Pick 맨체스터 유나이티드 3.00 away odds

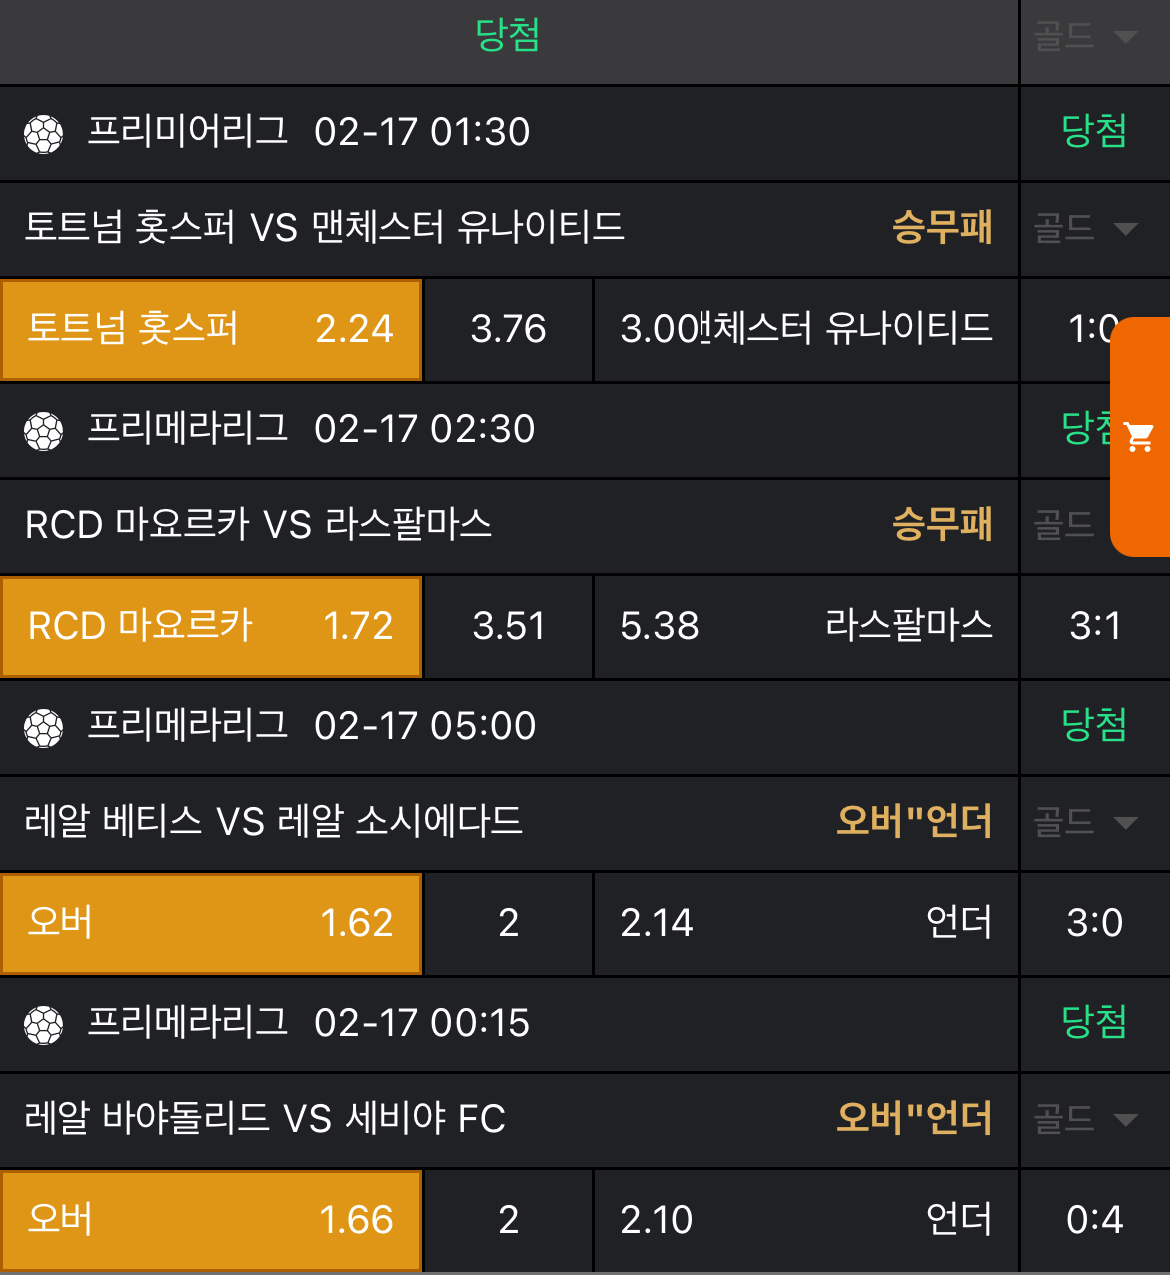click(x=806, y=329)
